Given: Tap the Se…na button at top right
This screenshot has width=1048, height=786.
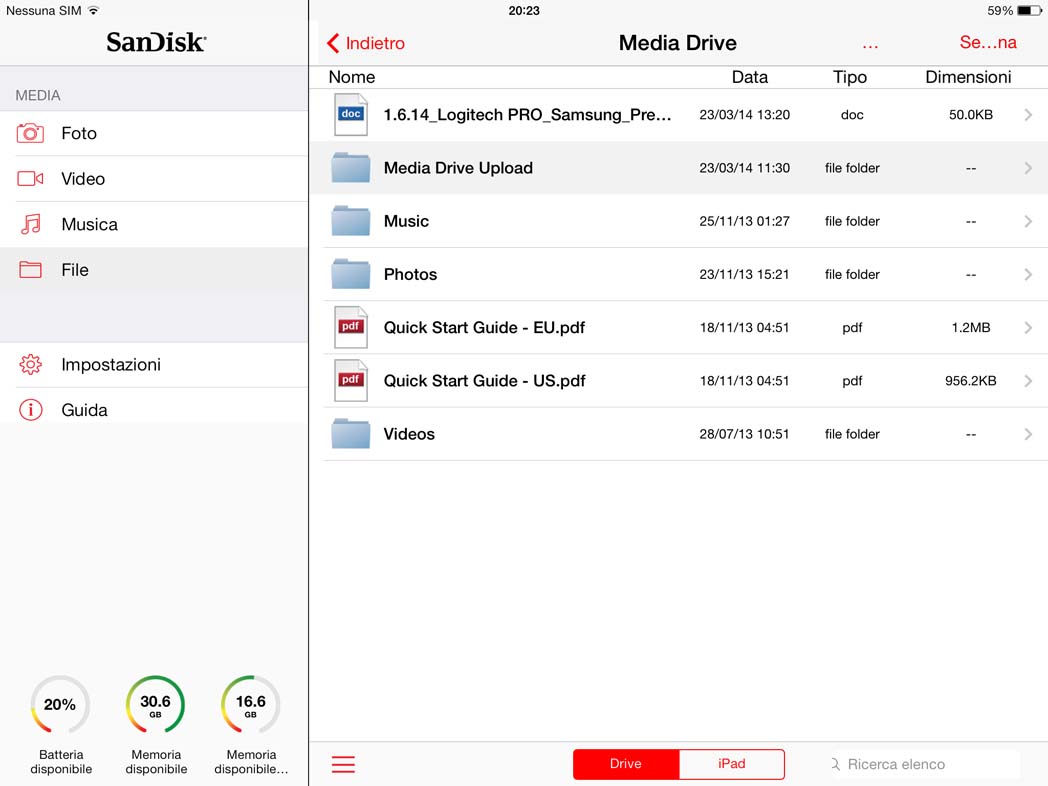Looking at the screenshot, I should click(987, 43).
